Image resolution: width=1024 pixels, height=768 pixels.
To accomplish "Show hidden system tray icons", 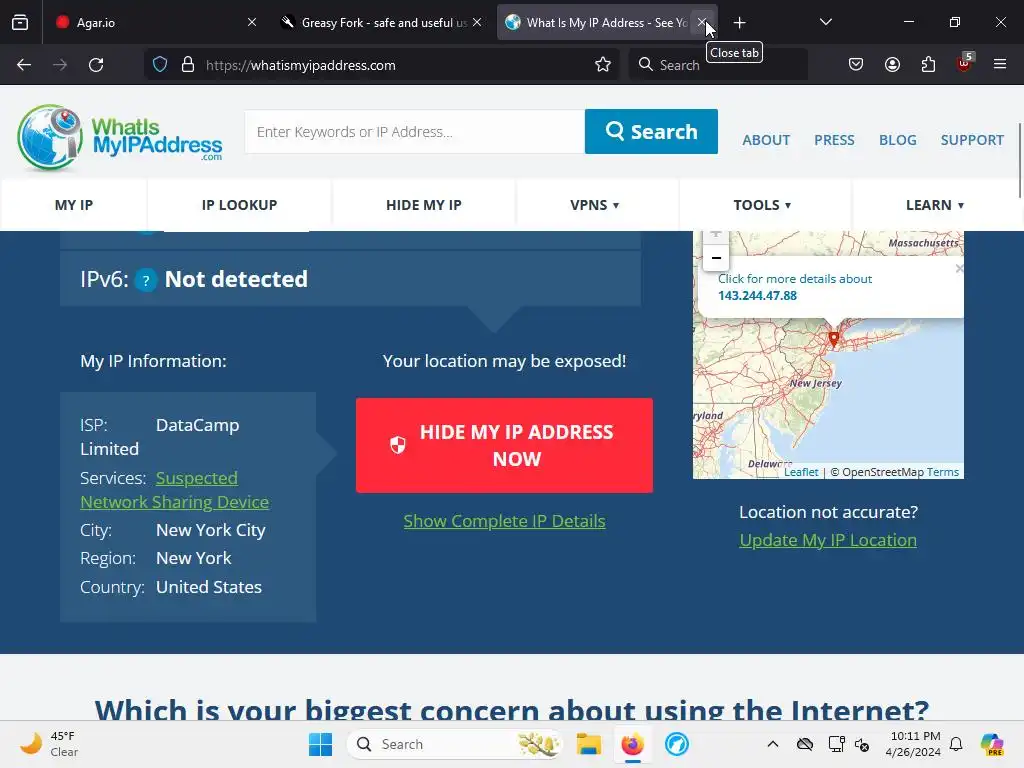I will point(773,744).
